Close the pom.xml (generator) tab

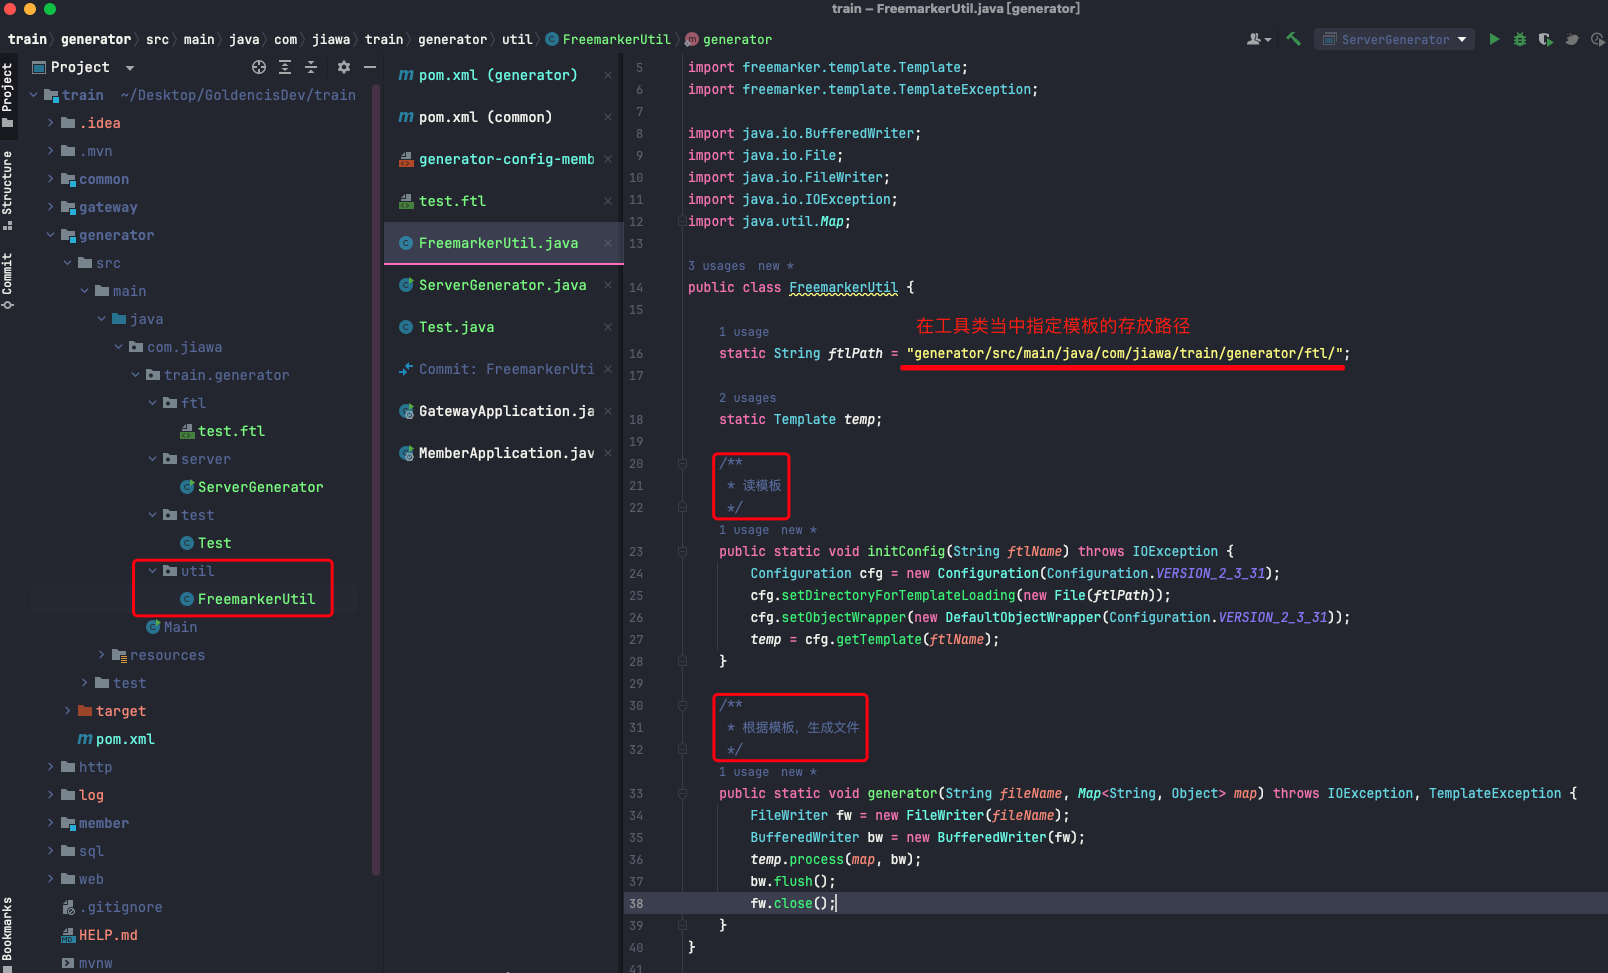608,75
